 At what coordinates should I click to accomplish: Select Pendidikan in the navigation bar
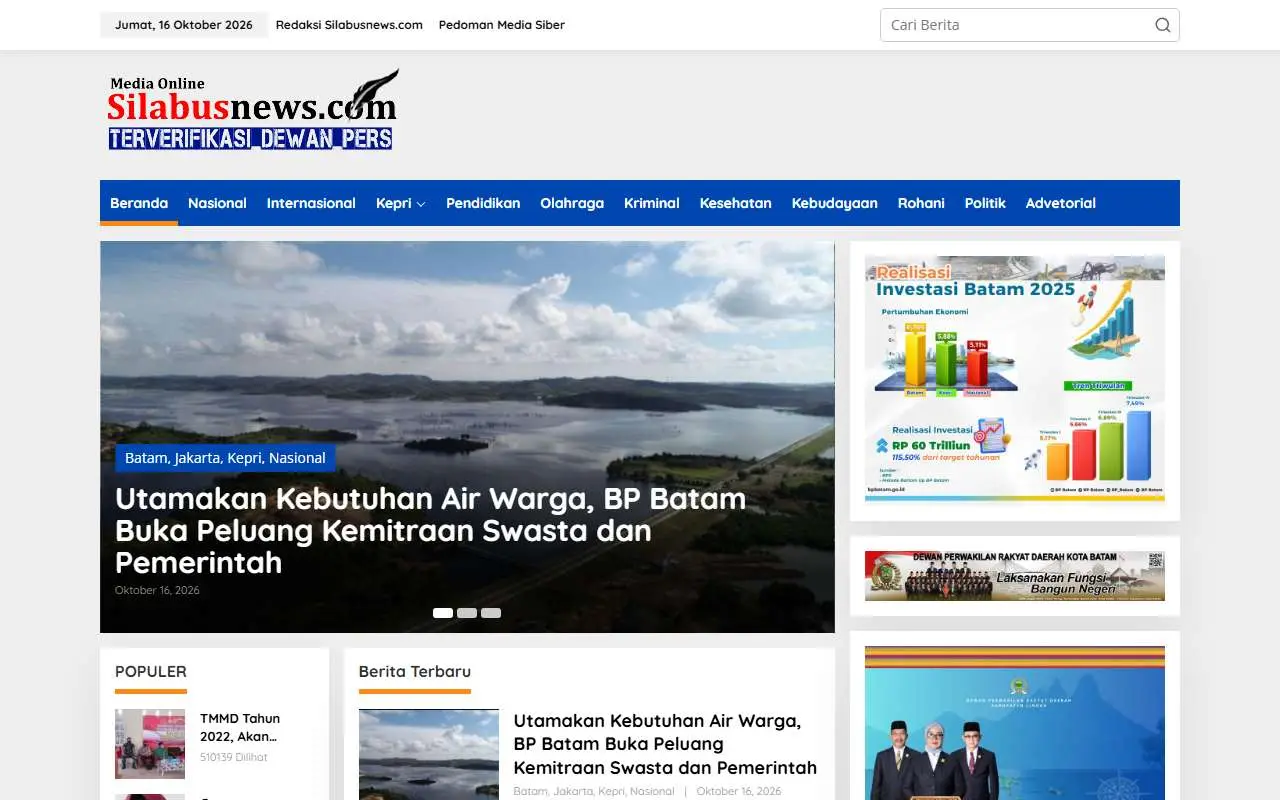483,203
